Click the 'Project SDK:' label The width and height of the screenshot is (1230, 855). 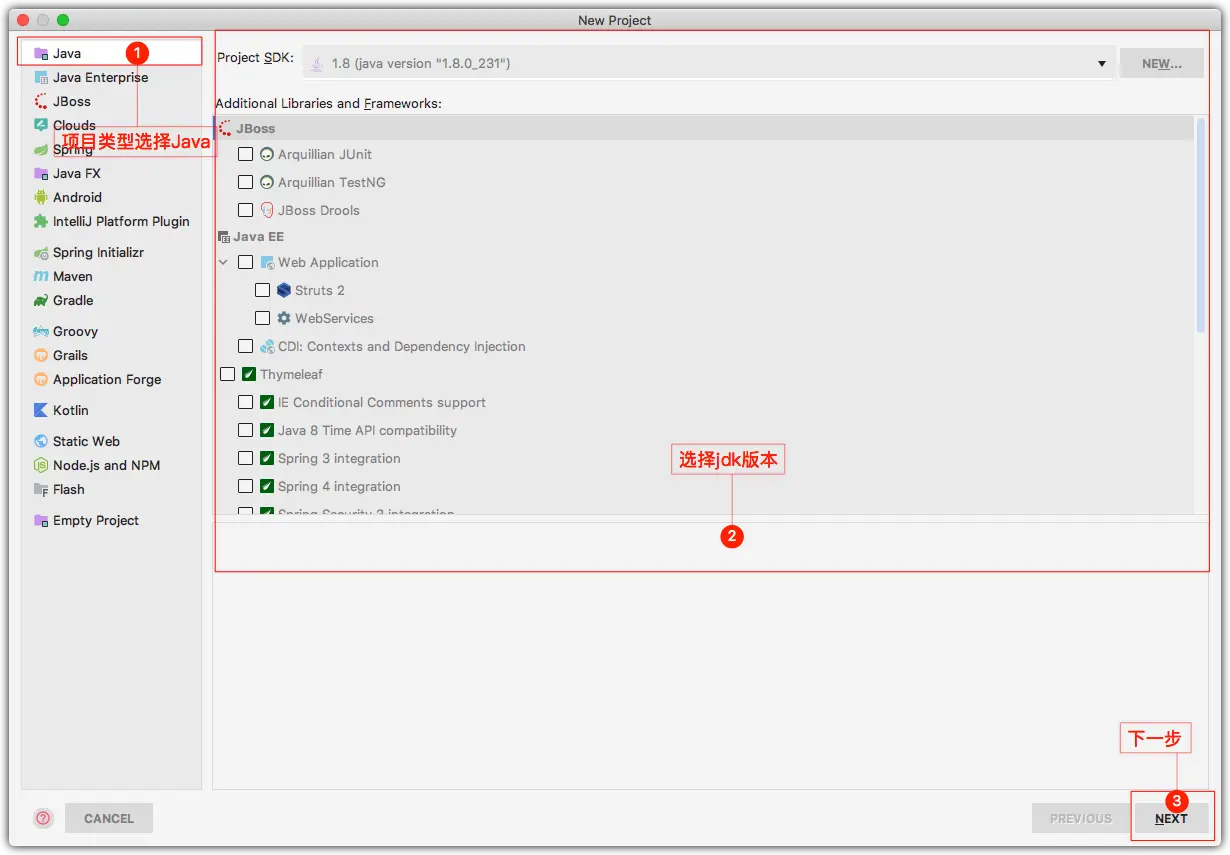point(256,58)
